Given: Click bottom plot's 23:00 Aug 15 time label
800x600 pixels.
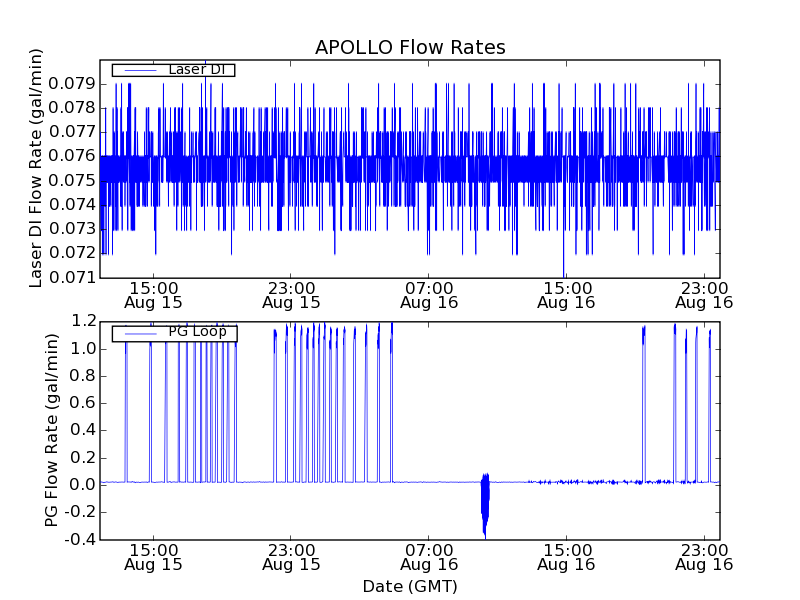Looking at the screenshot, I should tap(291, 557).
